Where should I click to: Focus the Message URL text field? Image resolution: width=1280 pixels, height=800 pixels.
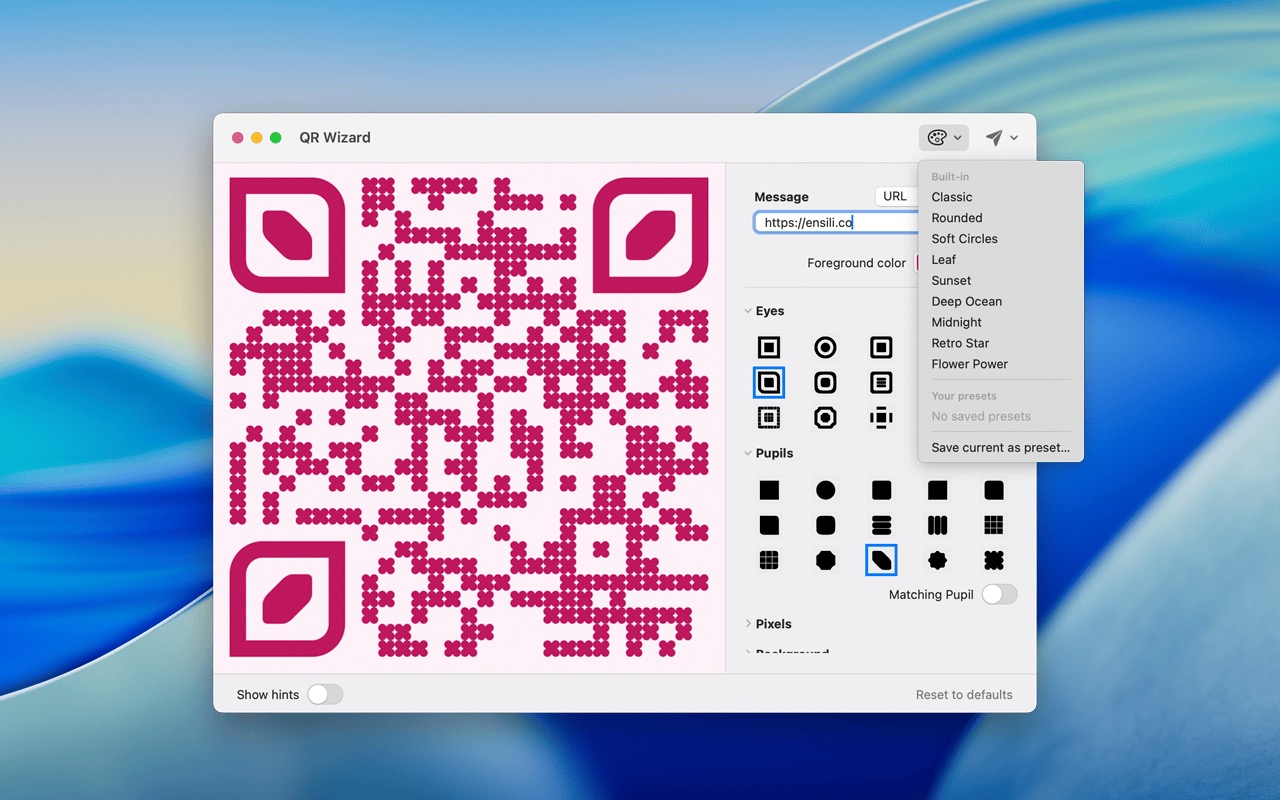[836, 222]
